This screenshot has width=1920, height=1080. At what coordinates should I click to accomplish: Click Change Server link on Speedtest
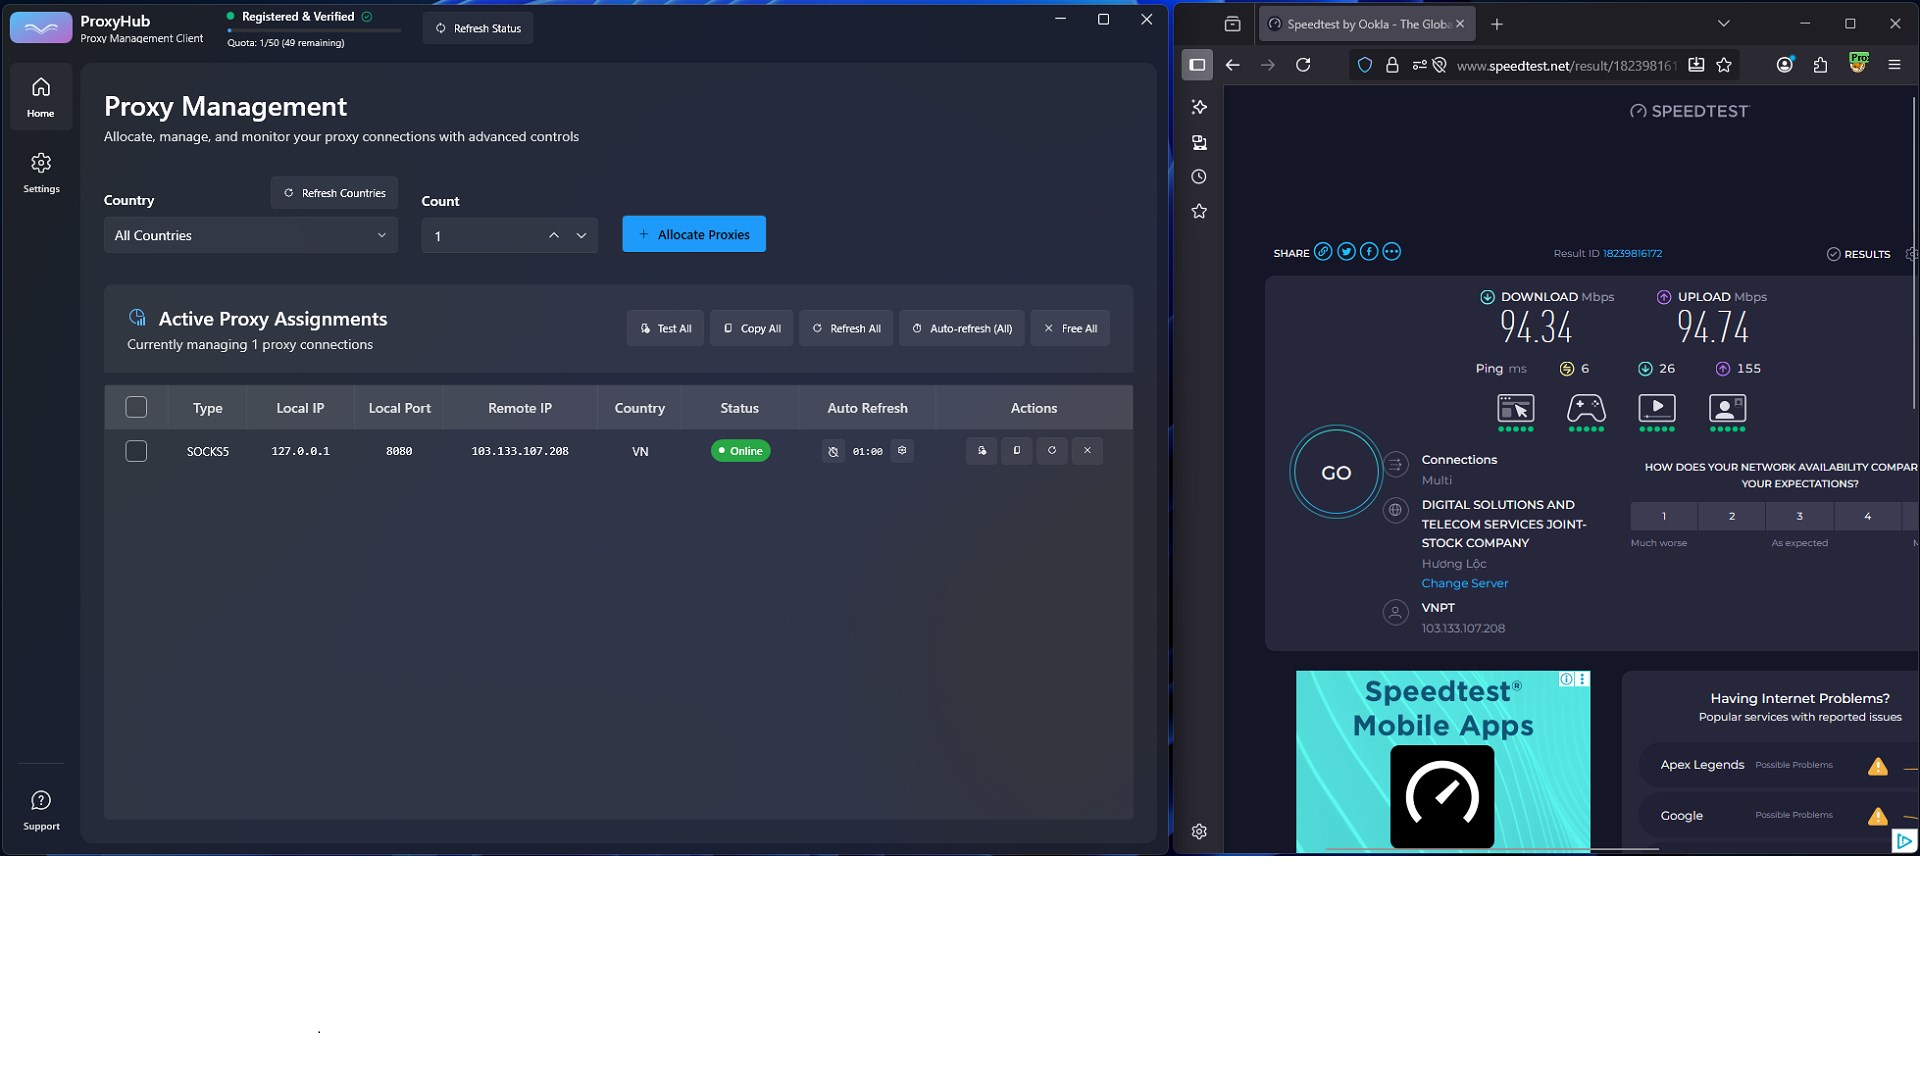1464,583
